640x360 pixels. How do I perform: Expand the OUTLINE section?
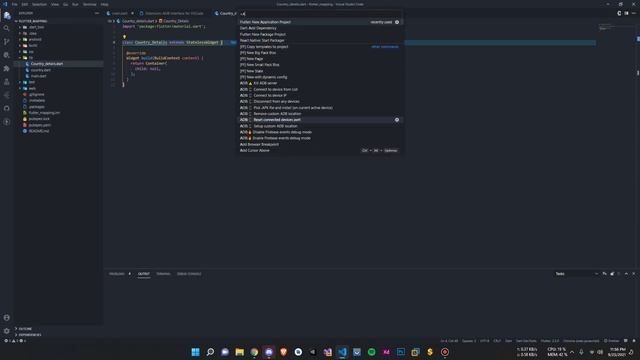tap(59, 329)
